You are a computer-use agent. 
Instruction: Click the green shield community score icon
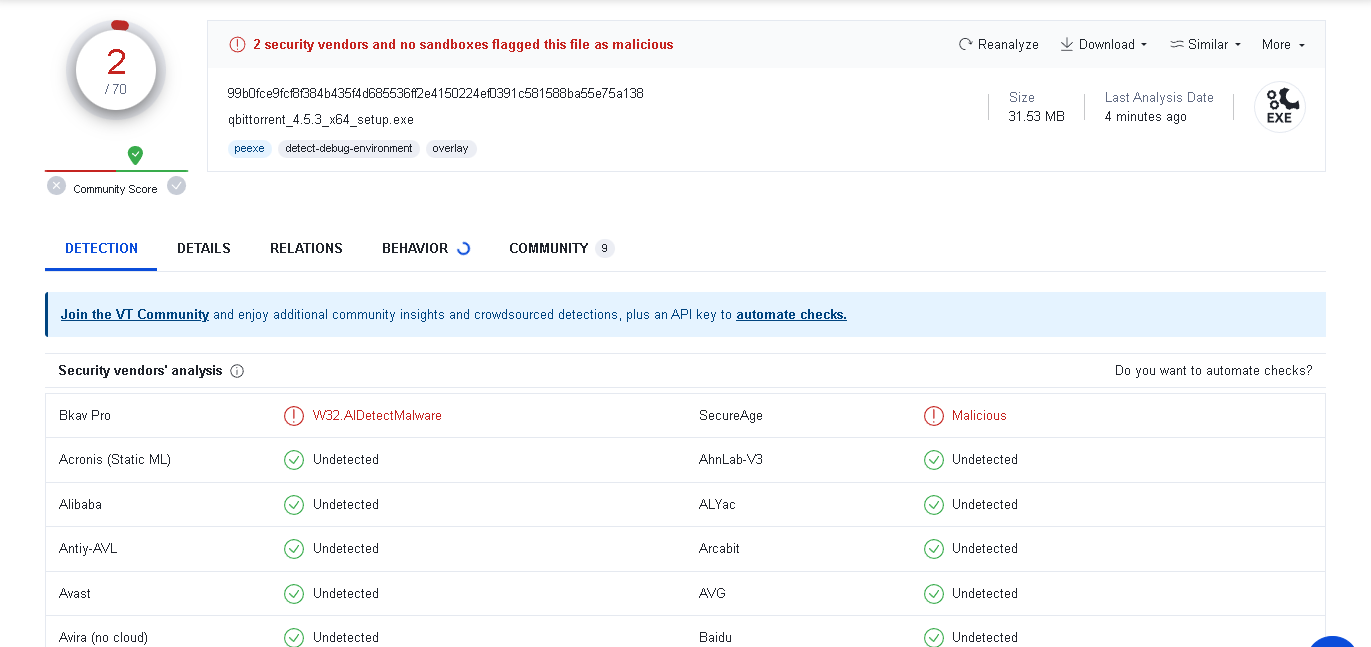(135, 155)
